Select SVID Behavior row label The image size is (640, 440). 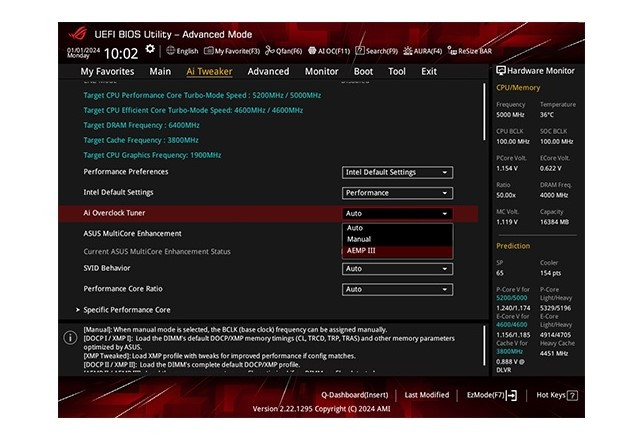[x=107, y=268]
